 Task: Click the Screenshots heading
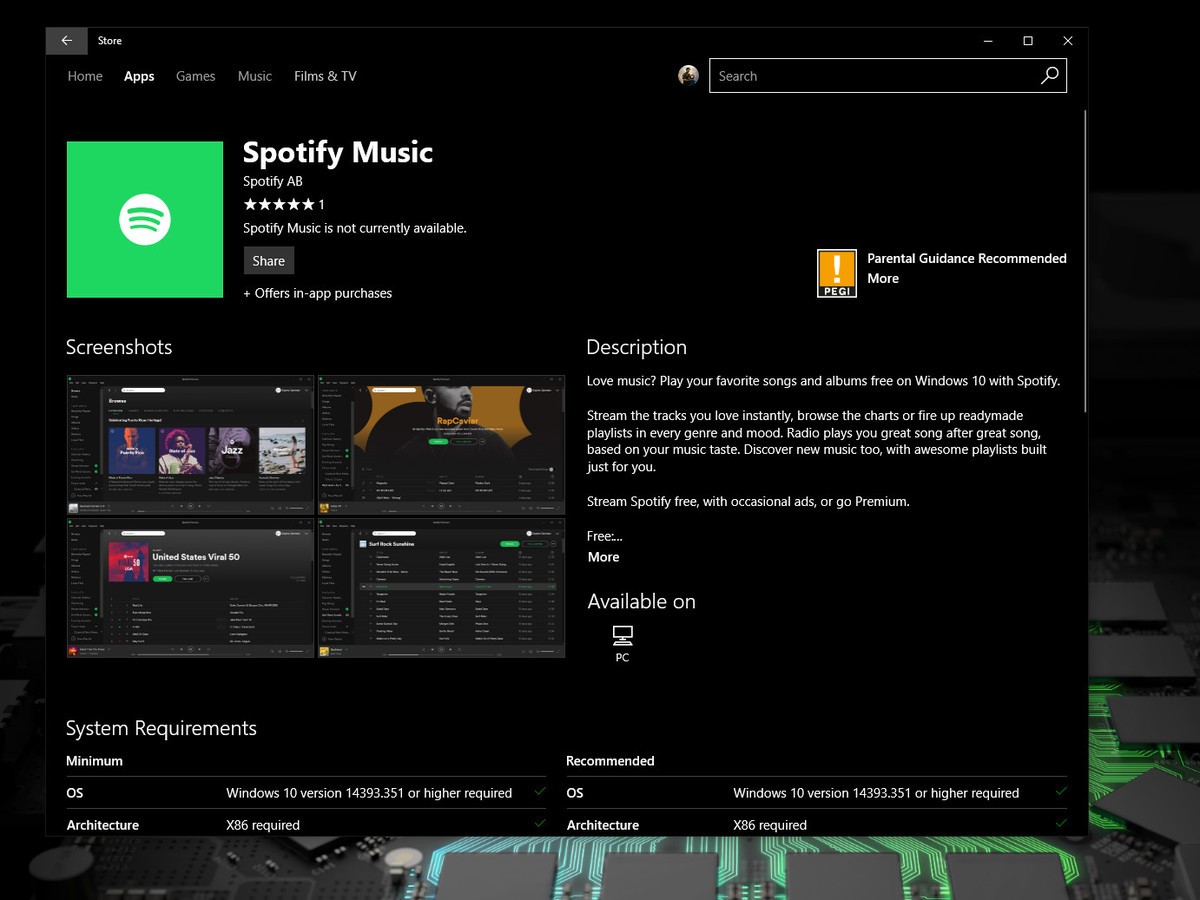coord(119,347)
